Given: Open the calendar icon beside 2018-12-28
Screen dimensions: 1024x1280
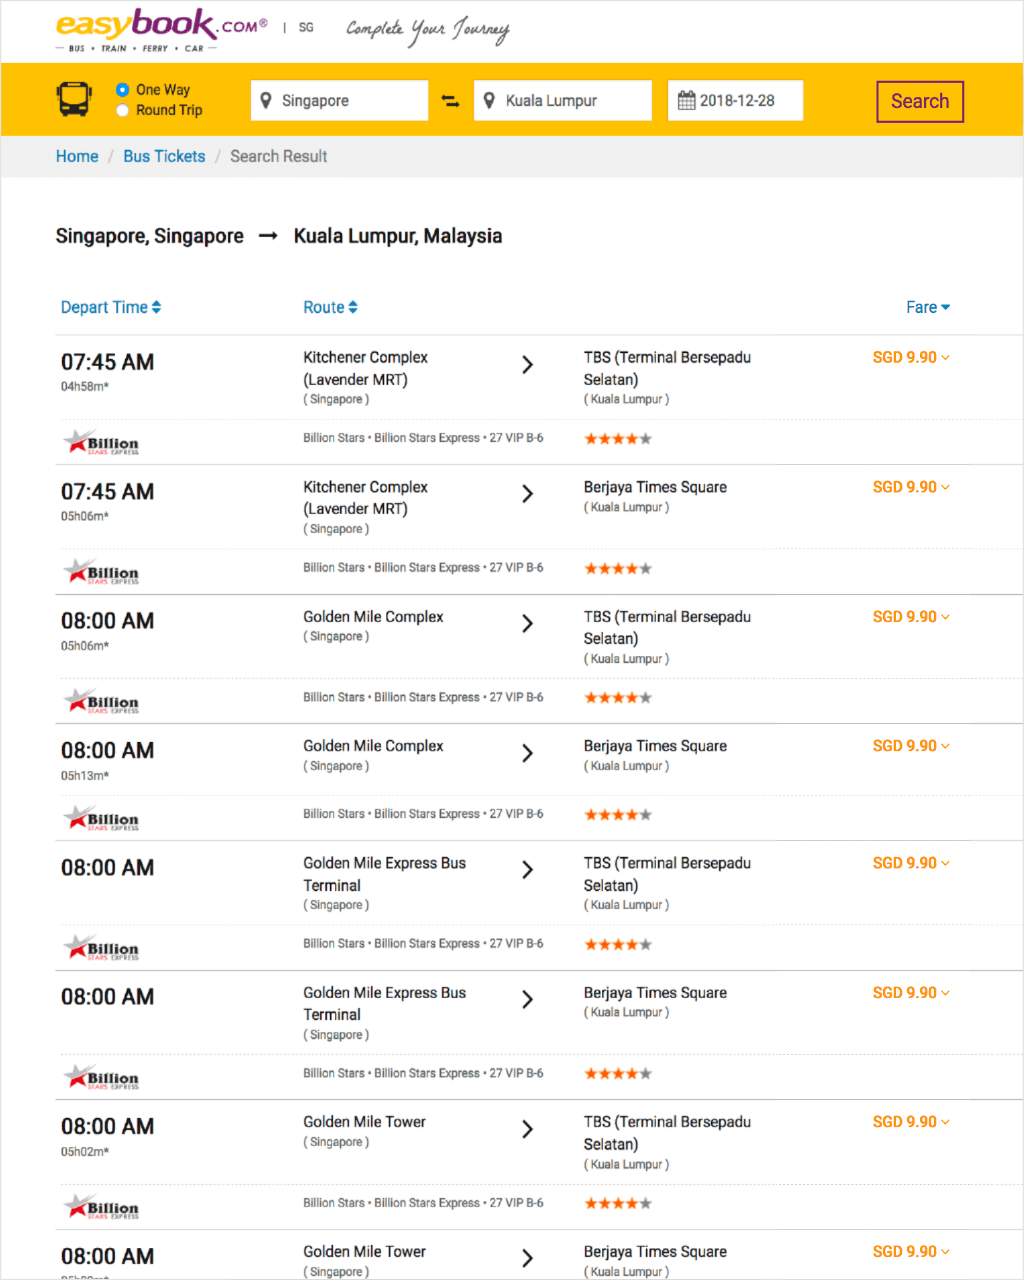Looking at the screenshot, I should 687,100.
